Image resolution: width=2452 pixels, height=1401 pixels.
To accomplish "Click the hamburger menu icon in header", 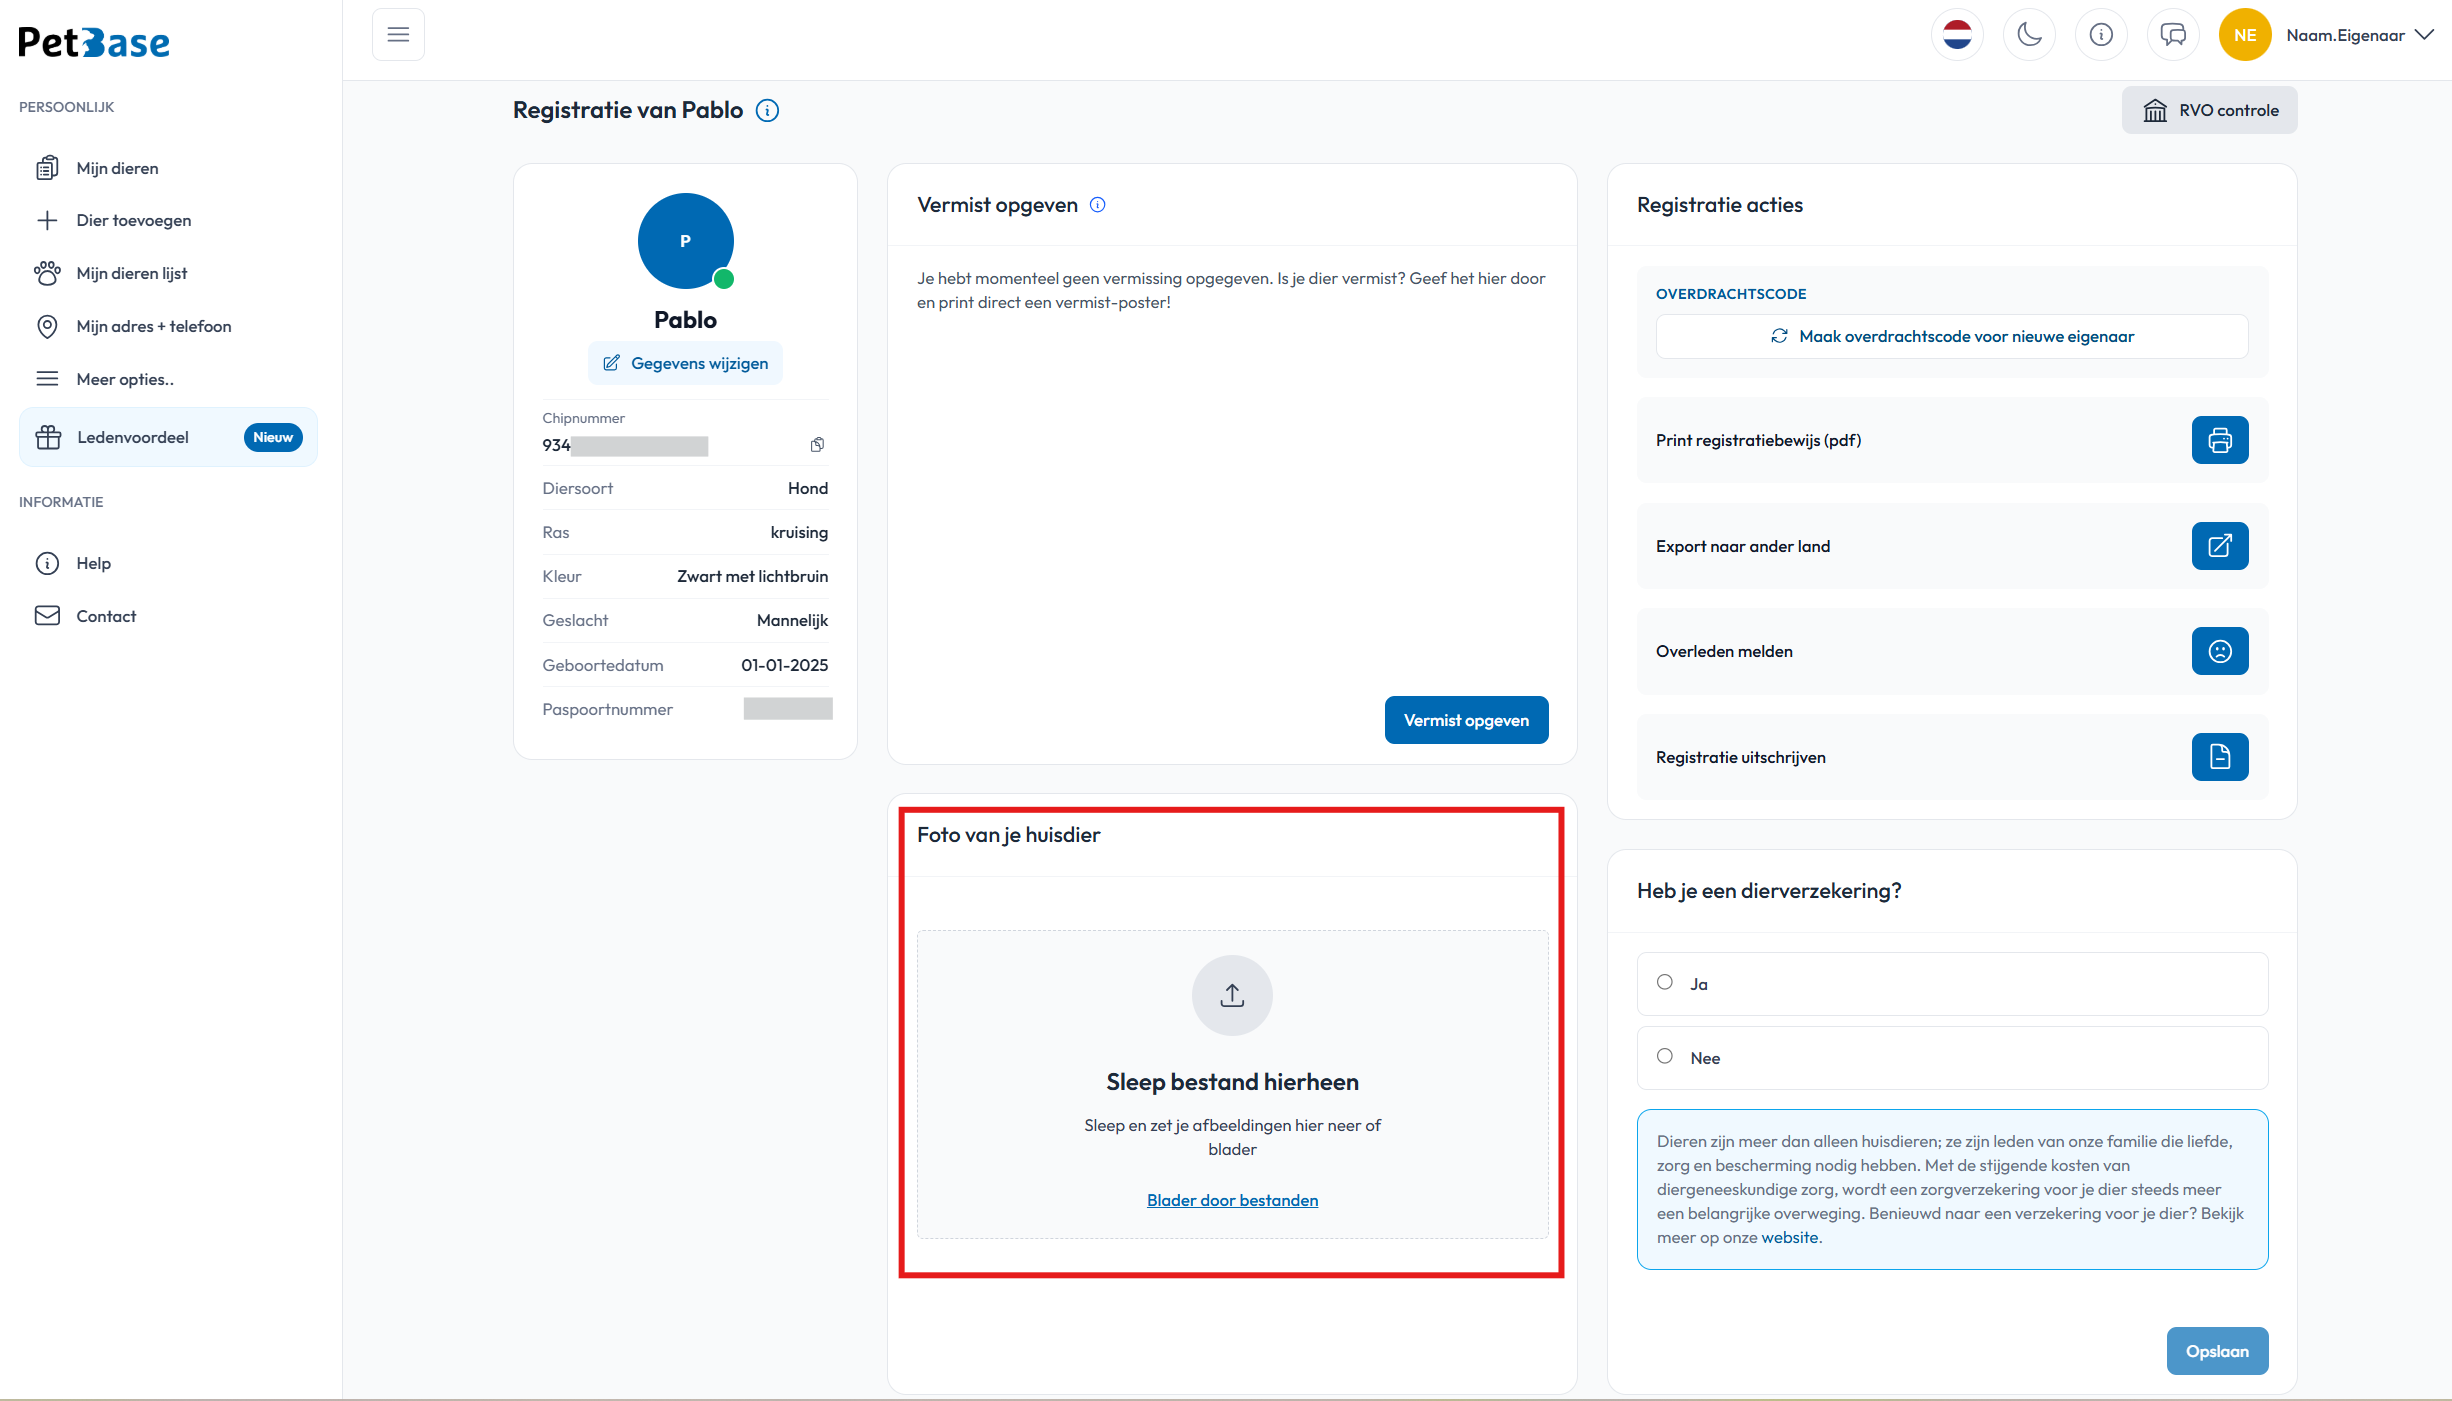I will pyautogui.click(x=398, y=35).
